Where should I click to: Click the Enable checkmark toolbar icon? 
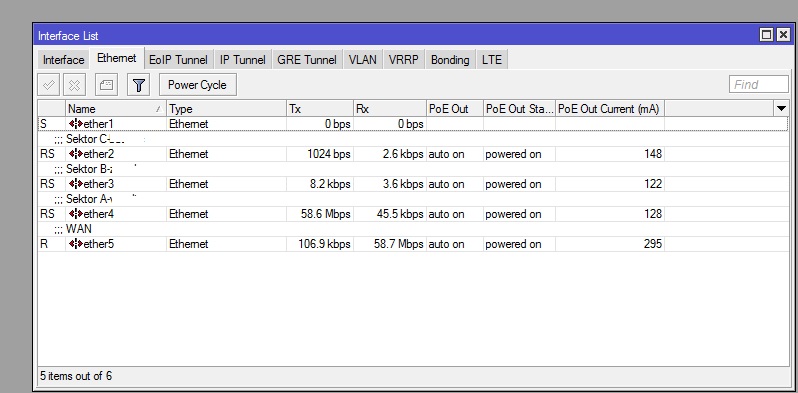click(x=49, y=85)
